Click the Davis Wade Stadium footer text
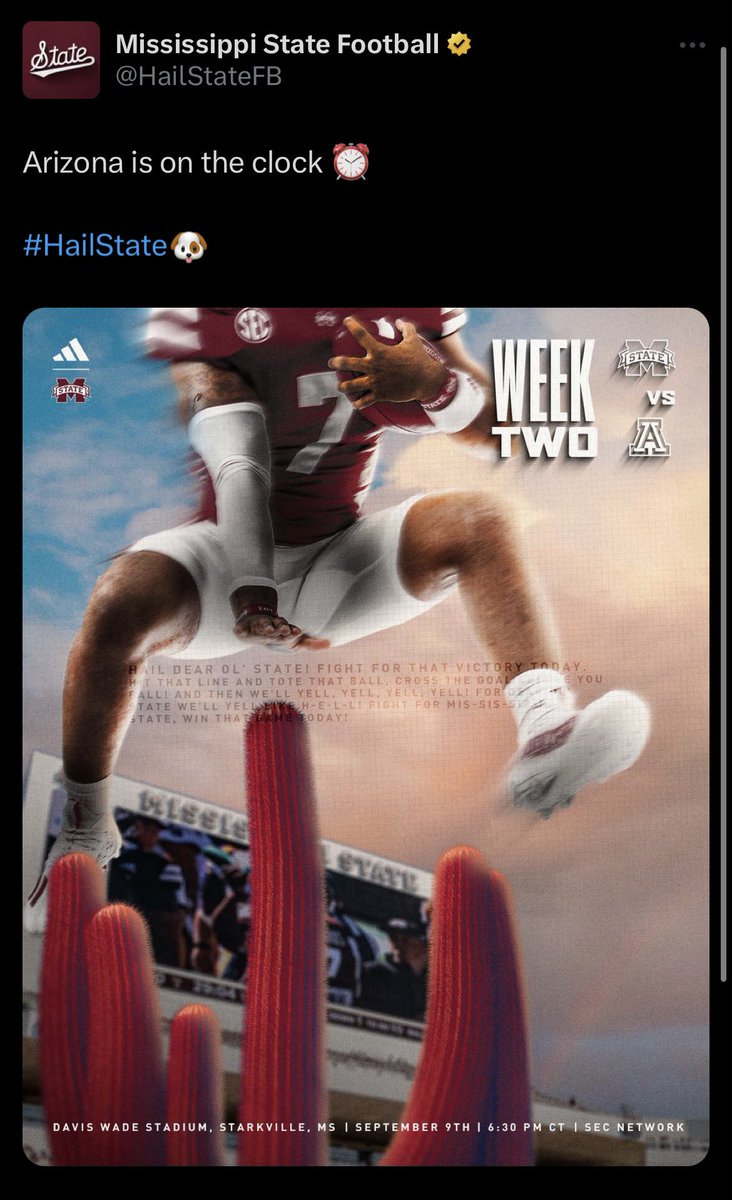 point(369,1127)
